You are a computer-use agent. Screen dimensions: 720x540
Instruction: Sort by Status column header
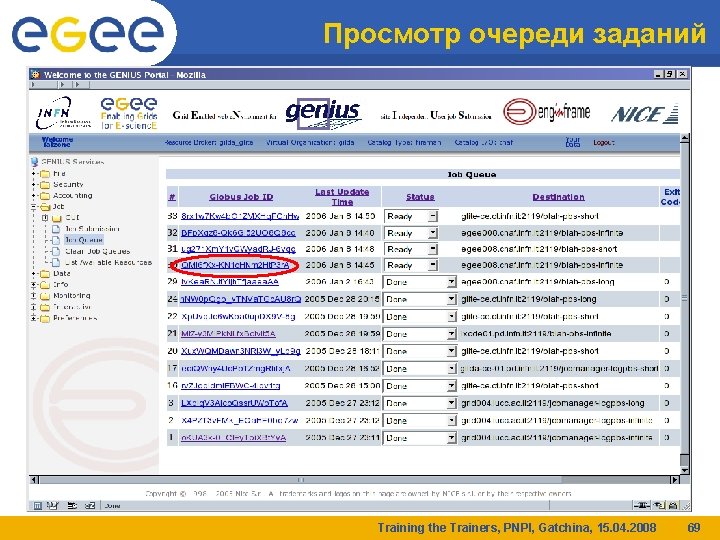click(x=420, y=197)
